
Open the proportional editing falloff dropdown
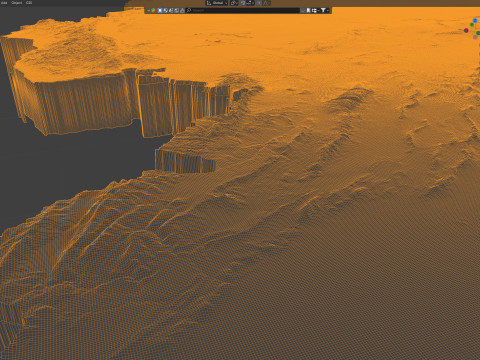click(x=267, y=3)
